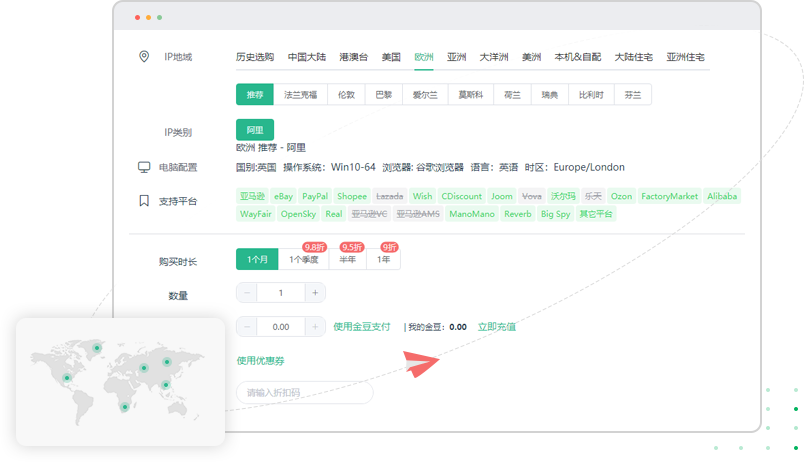Increase 数量 with the plus button

click(x=315, y=293)
